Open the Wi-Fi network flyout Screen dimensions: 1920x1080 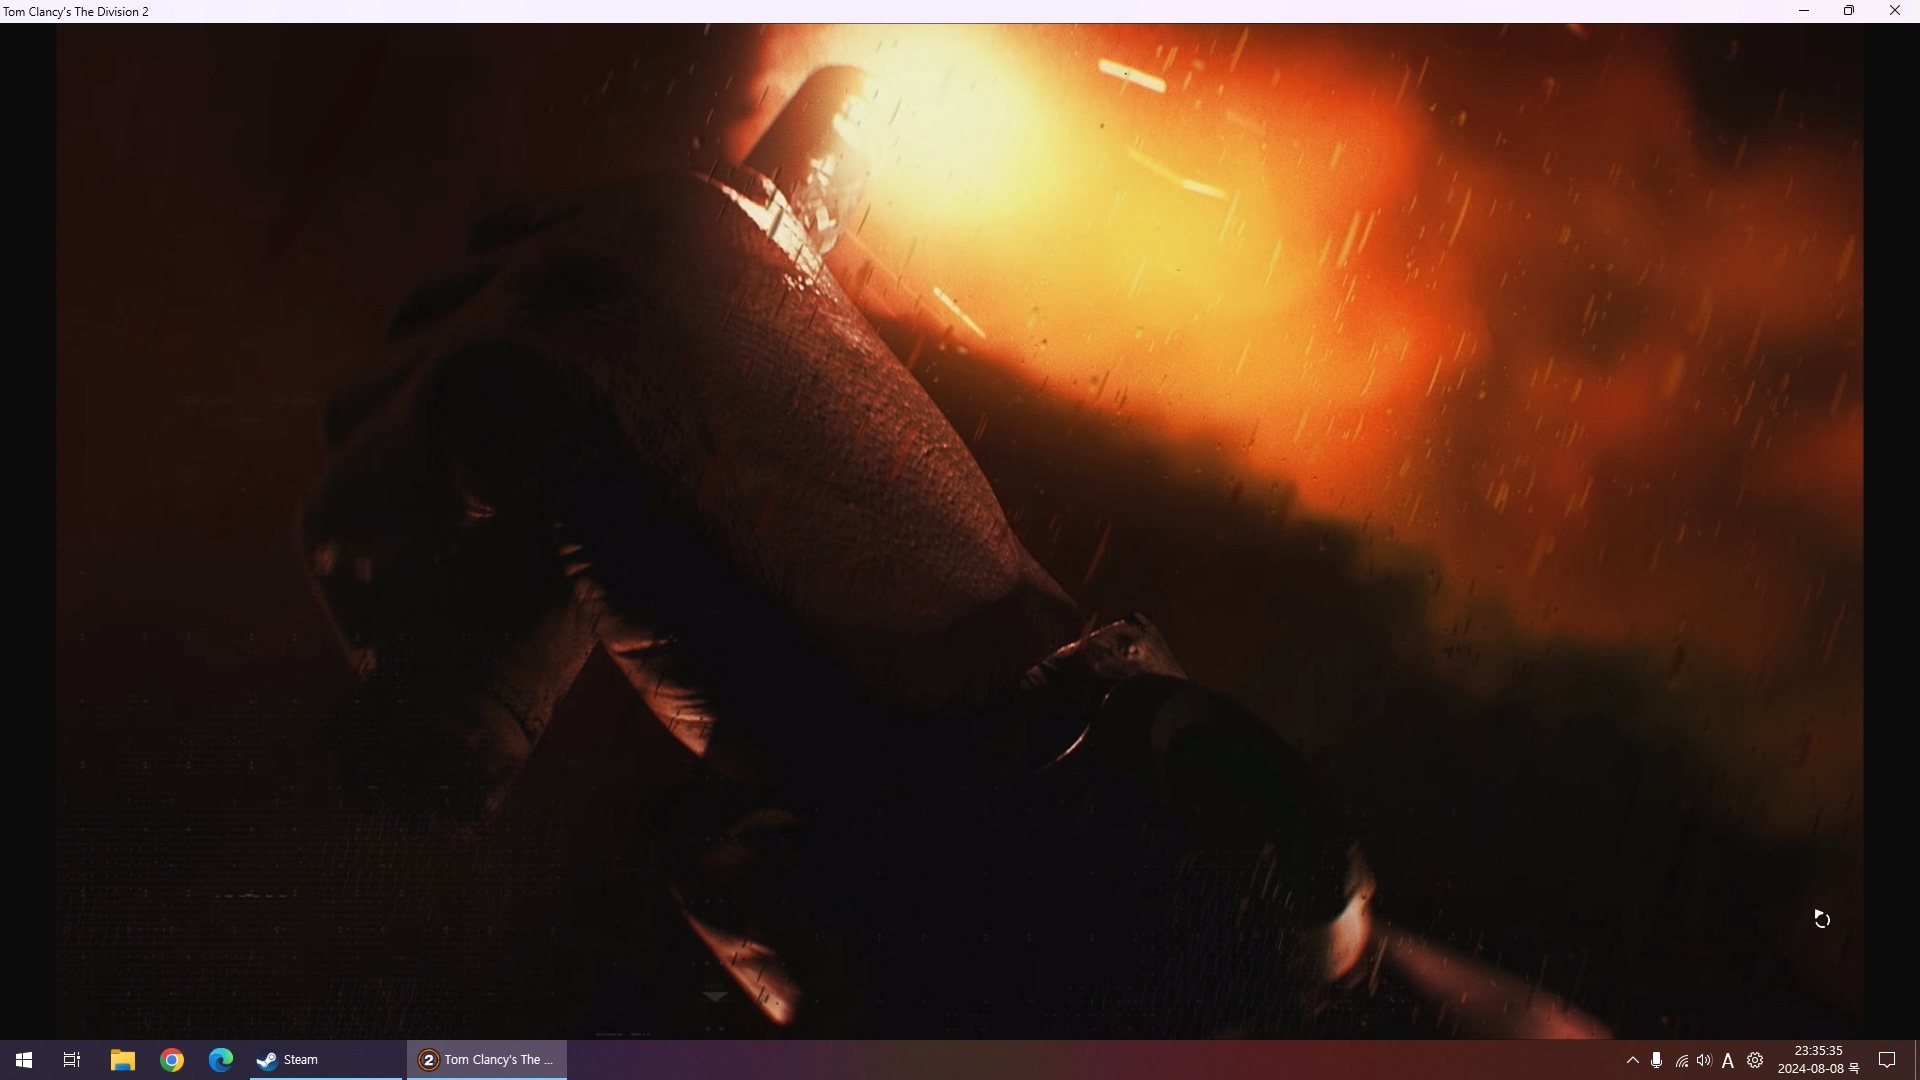point(1681,1061)
